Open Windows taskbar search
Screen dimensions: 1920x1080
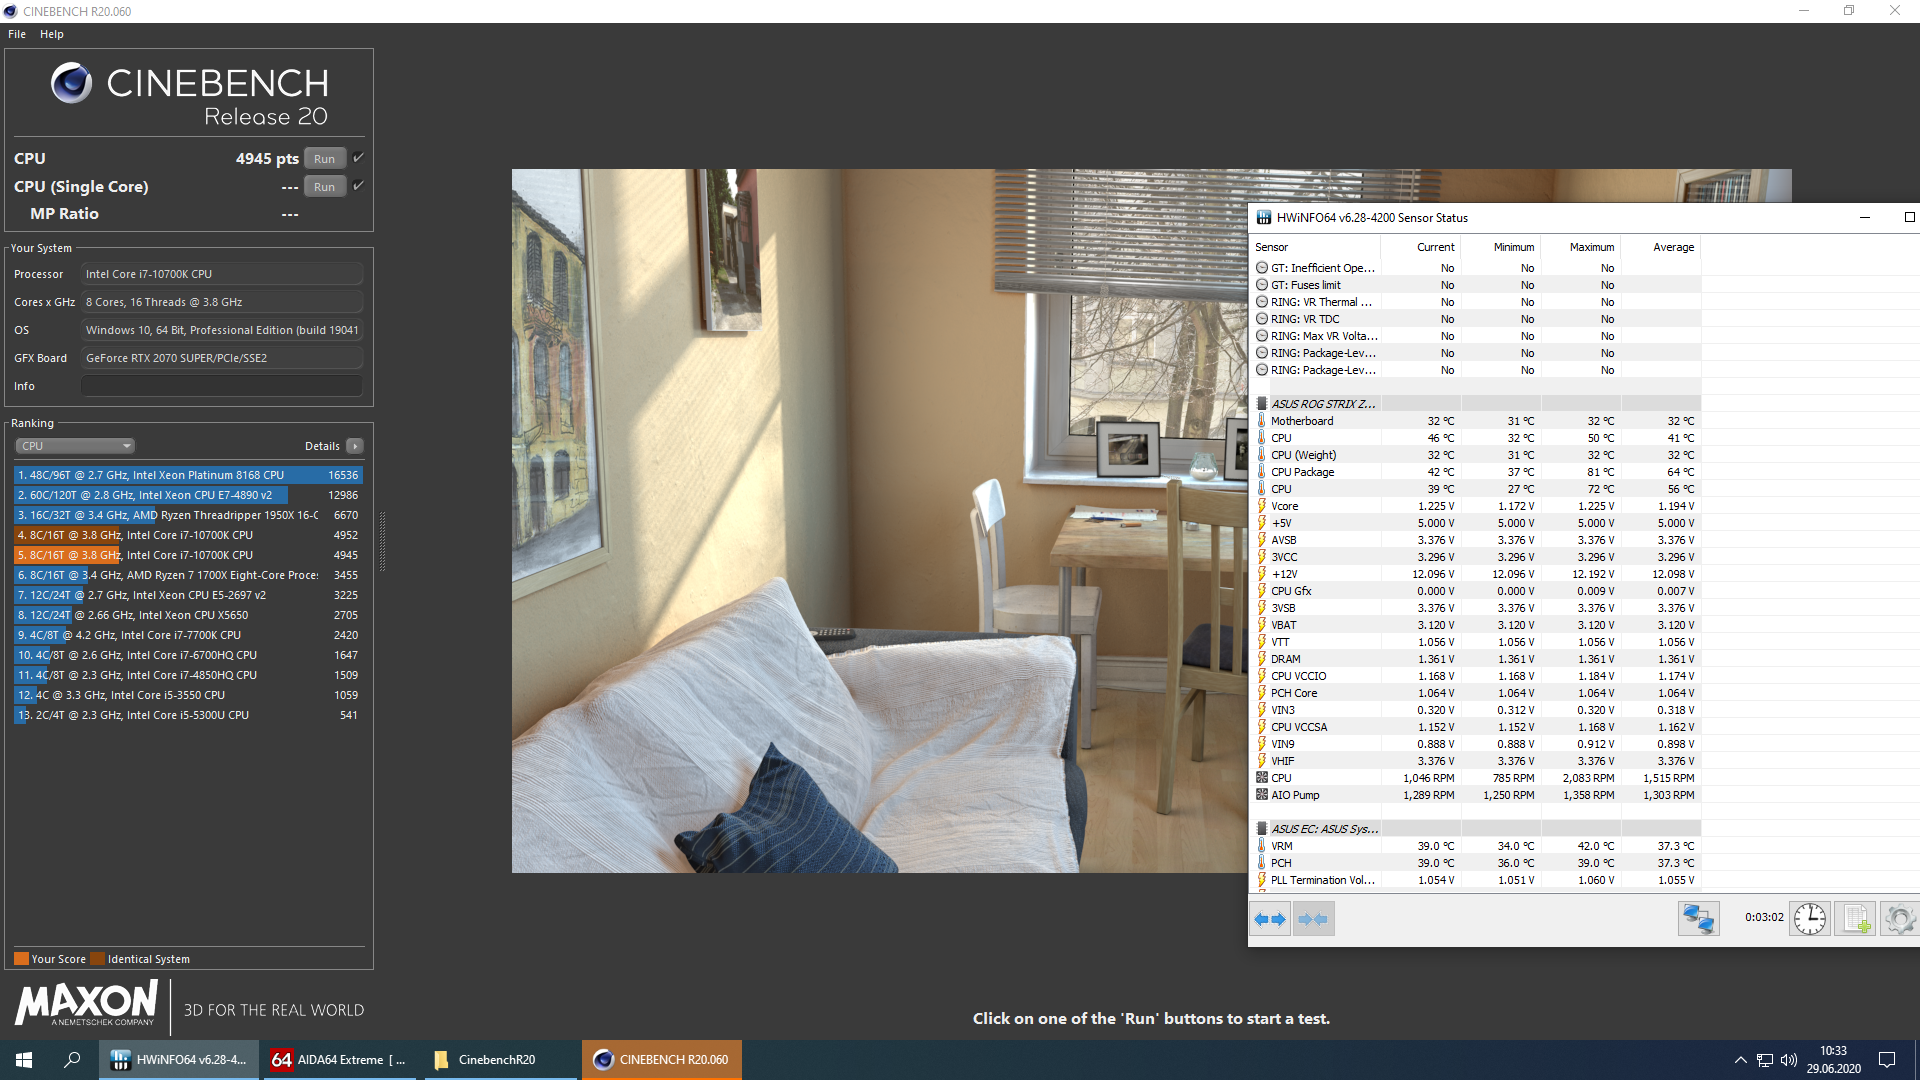(x=72, y=1060)
